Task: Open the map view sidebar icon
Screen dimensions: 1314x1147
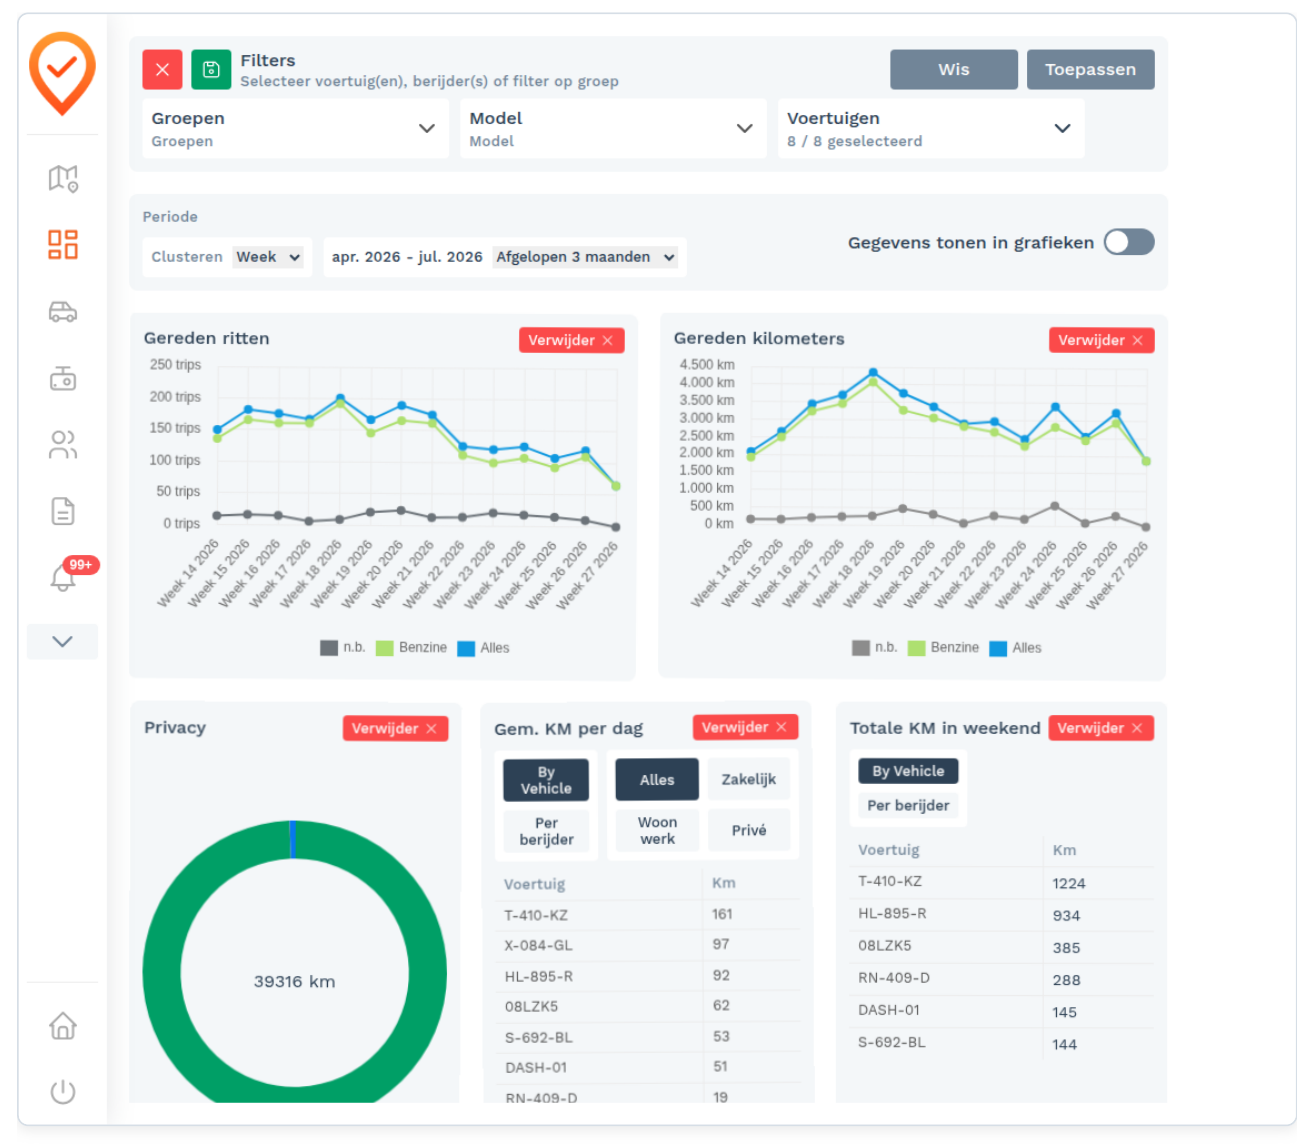Action: (63, 178)
